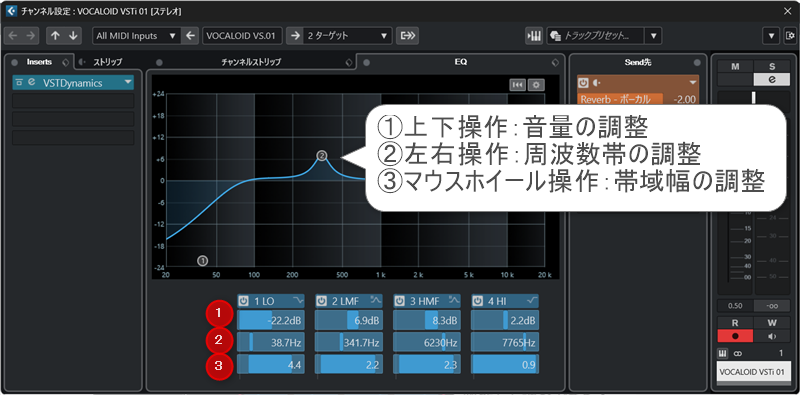Select band 3 HMF filter type icon
The width and height of the screenshot is (800, 395).
click(x=454, y=300)
